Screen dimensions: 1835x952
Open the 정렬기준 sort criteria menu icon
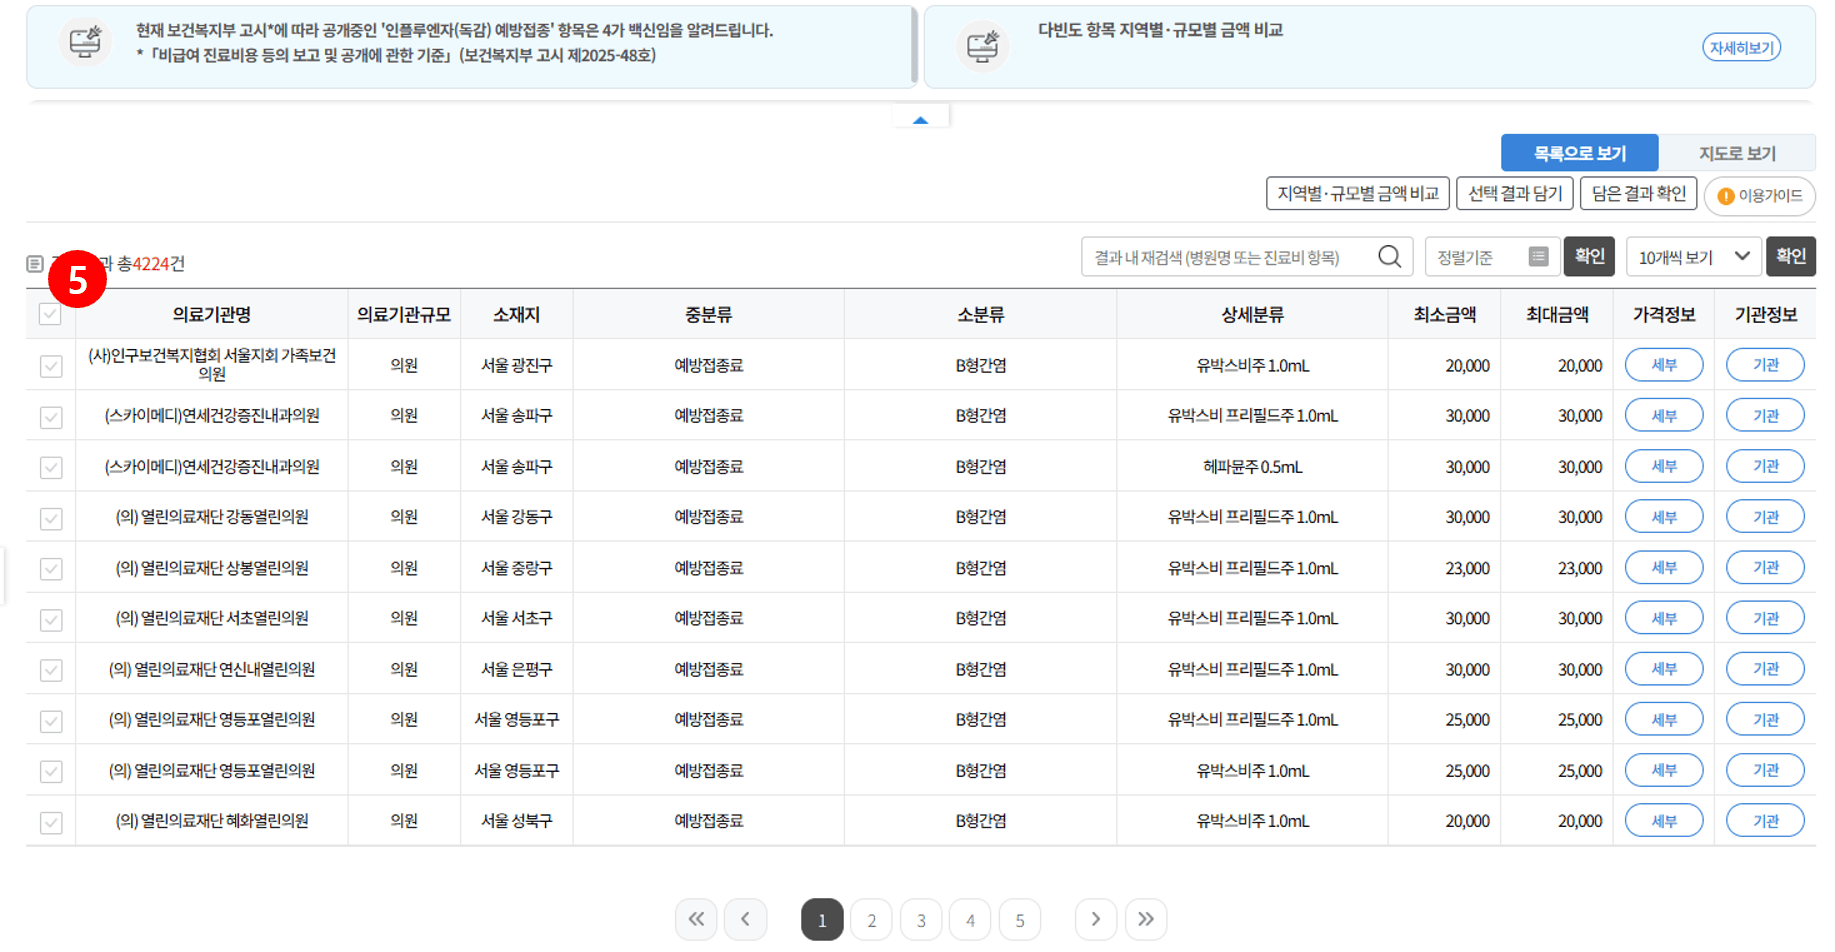(1540, 256)
